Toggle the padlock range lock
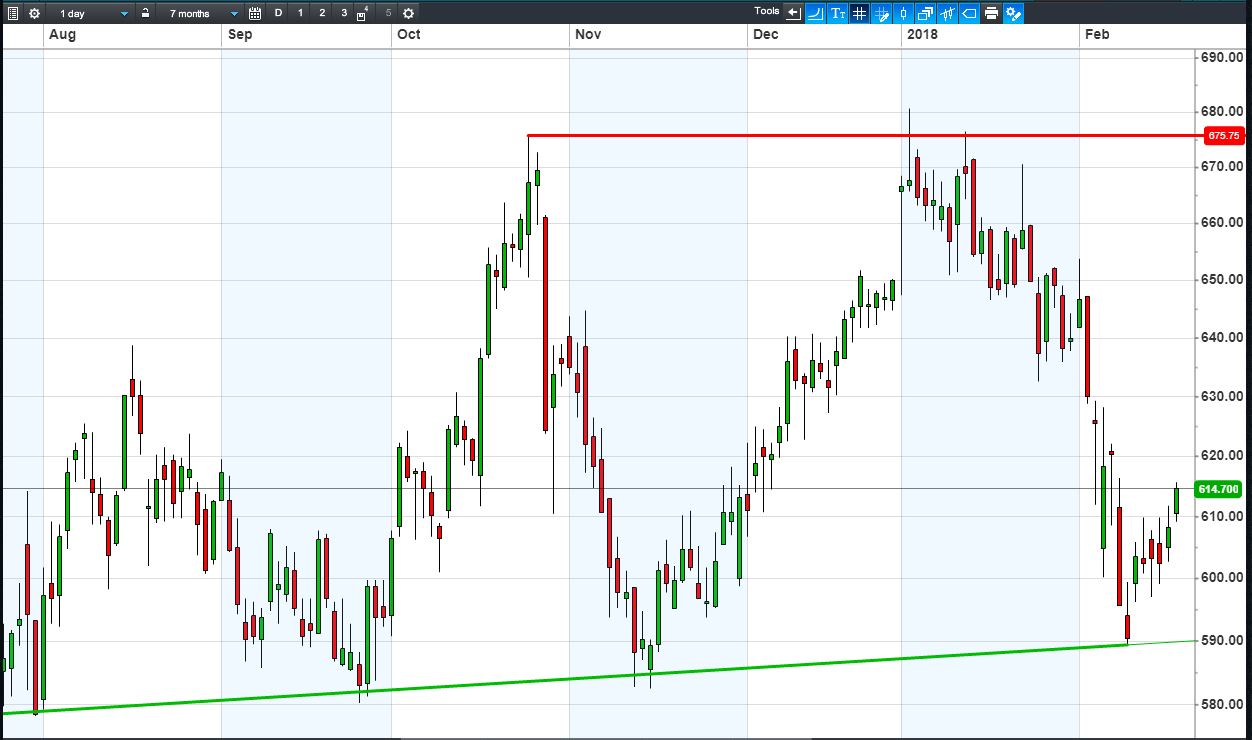Viewport: 1252px width, 740px height. point(146,13)
